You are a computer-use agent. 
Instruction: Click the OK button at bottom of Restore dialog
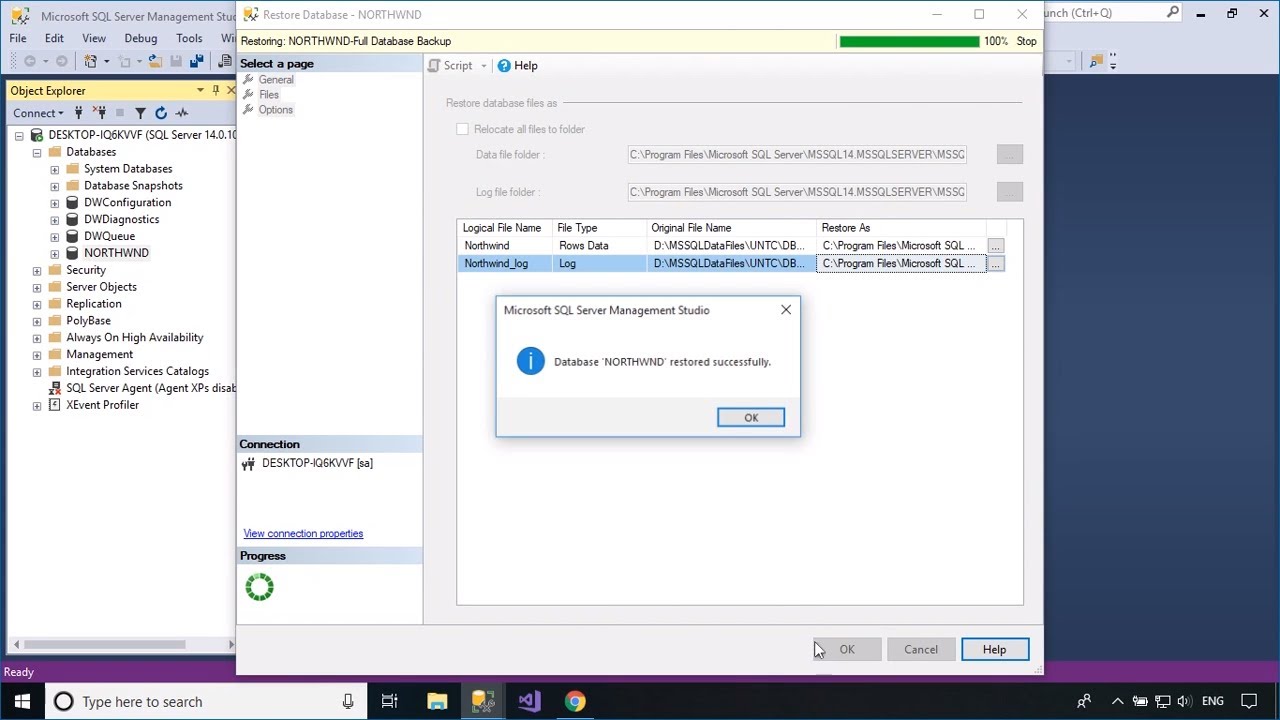coord(847,650)
